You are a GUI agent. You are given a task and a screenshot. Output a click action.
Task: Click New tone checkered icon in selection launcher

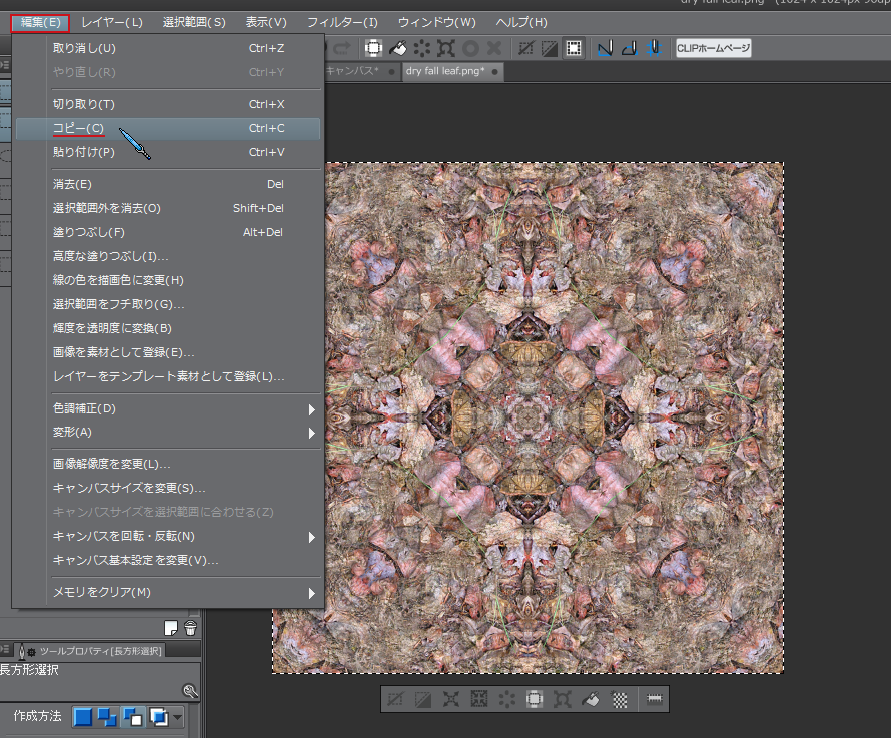pyautogui.click(x=620, y=699)
